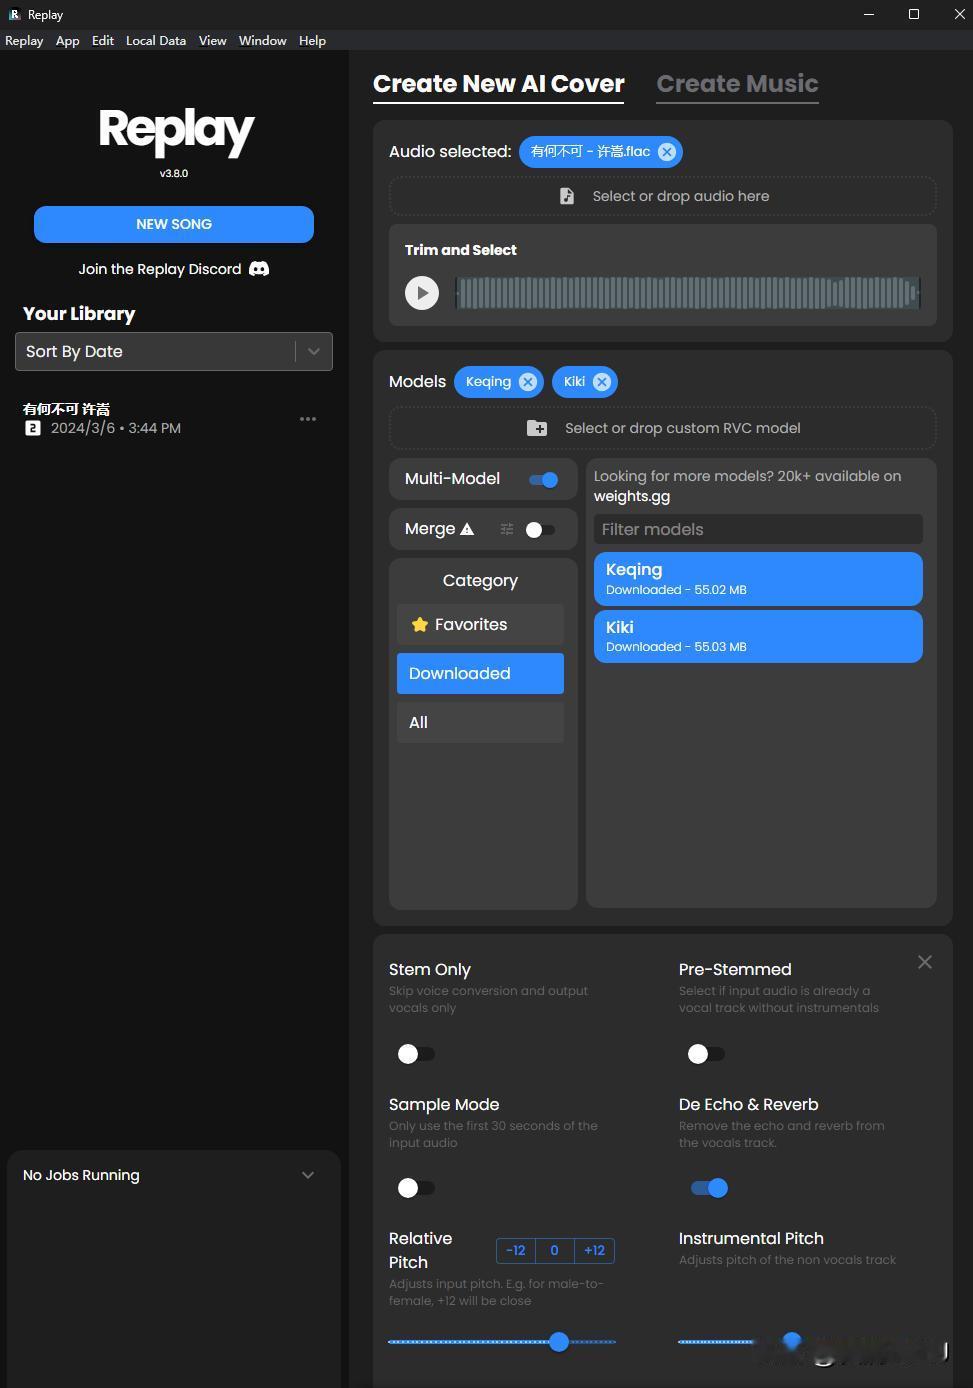Open the App menu
The height and width of the screenshot is (1388, 973).
coord(68,41)
